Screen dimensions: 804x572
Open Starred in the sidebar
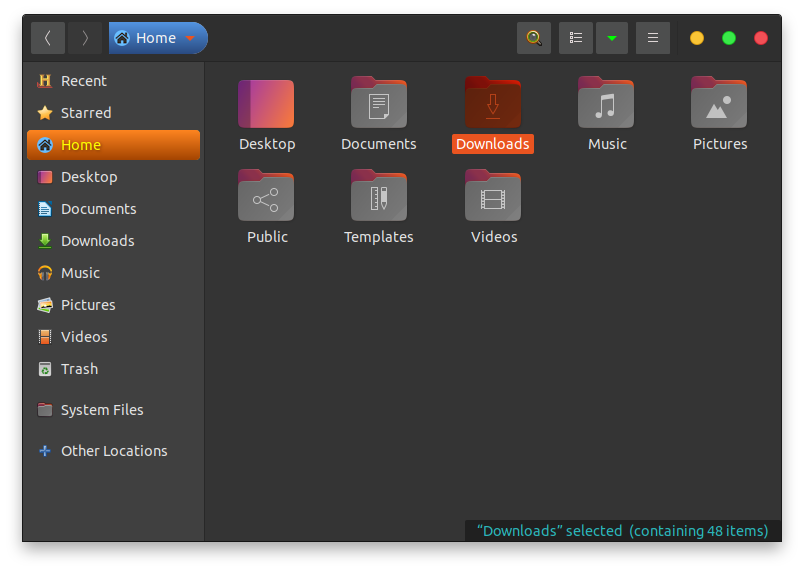click(x=113, y=113)
